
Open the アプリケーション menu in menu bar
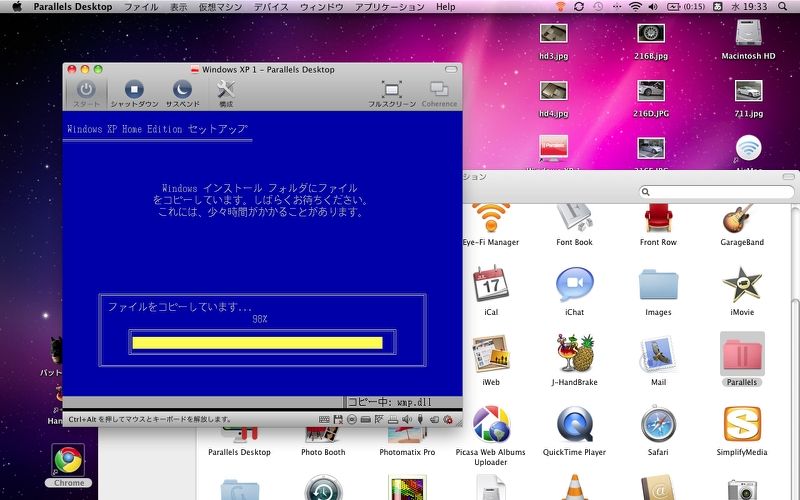coord(390,7)
